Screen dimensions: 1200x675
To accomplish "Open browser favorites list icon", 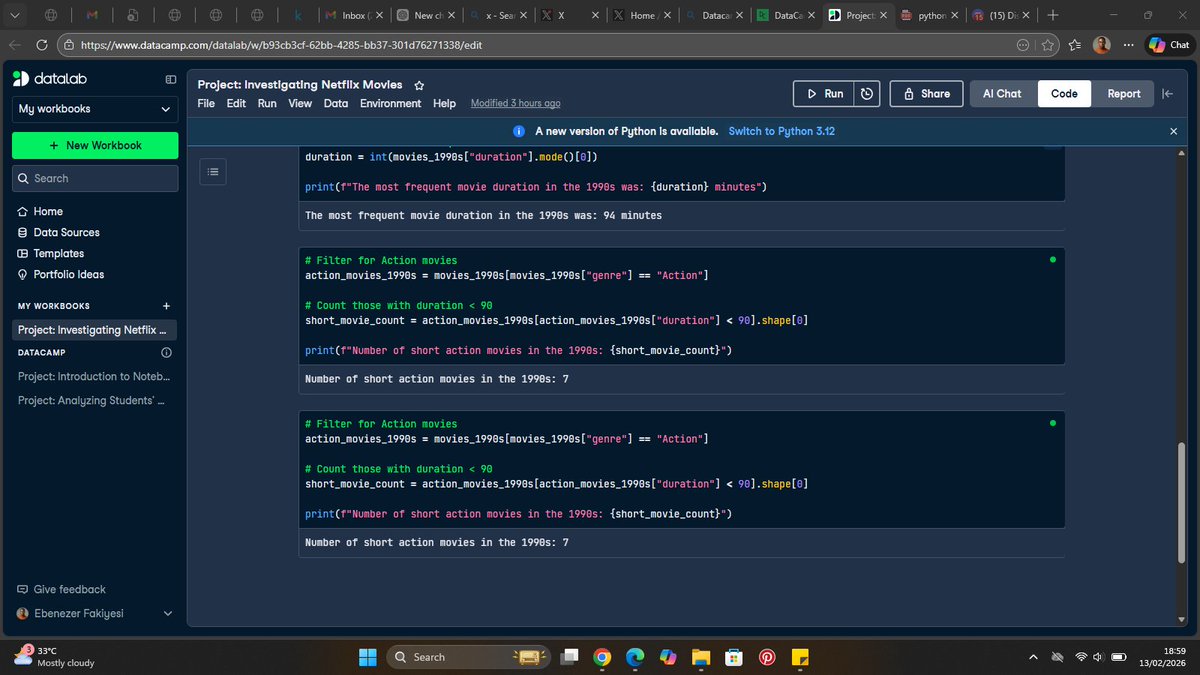I will click(x=1074, y=45).
